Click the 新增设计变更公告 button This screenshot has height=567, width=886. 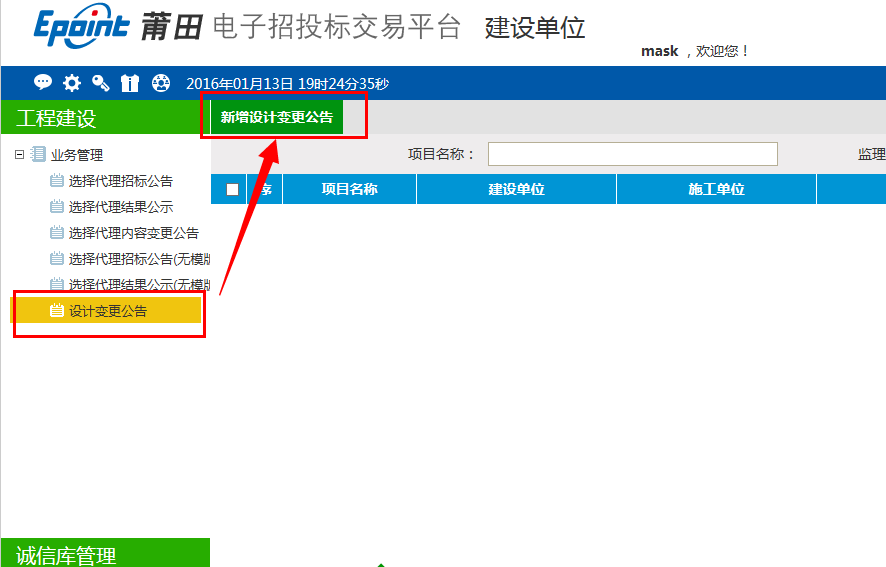click(277, 117)
